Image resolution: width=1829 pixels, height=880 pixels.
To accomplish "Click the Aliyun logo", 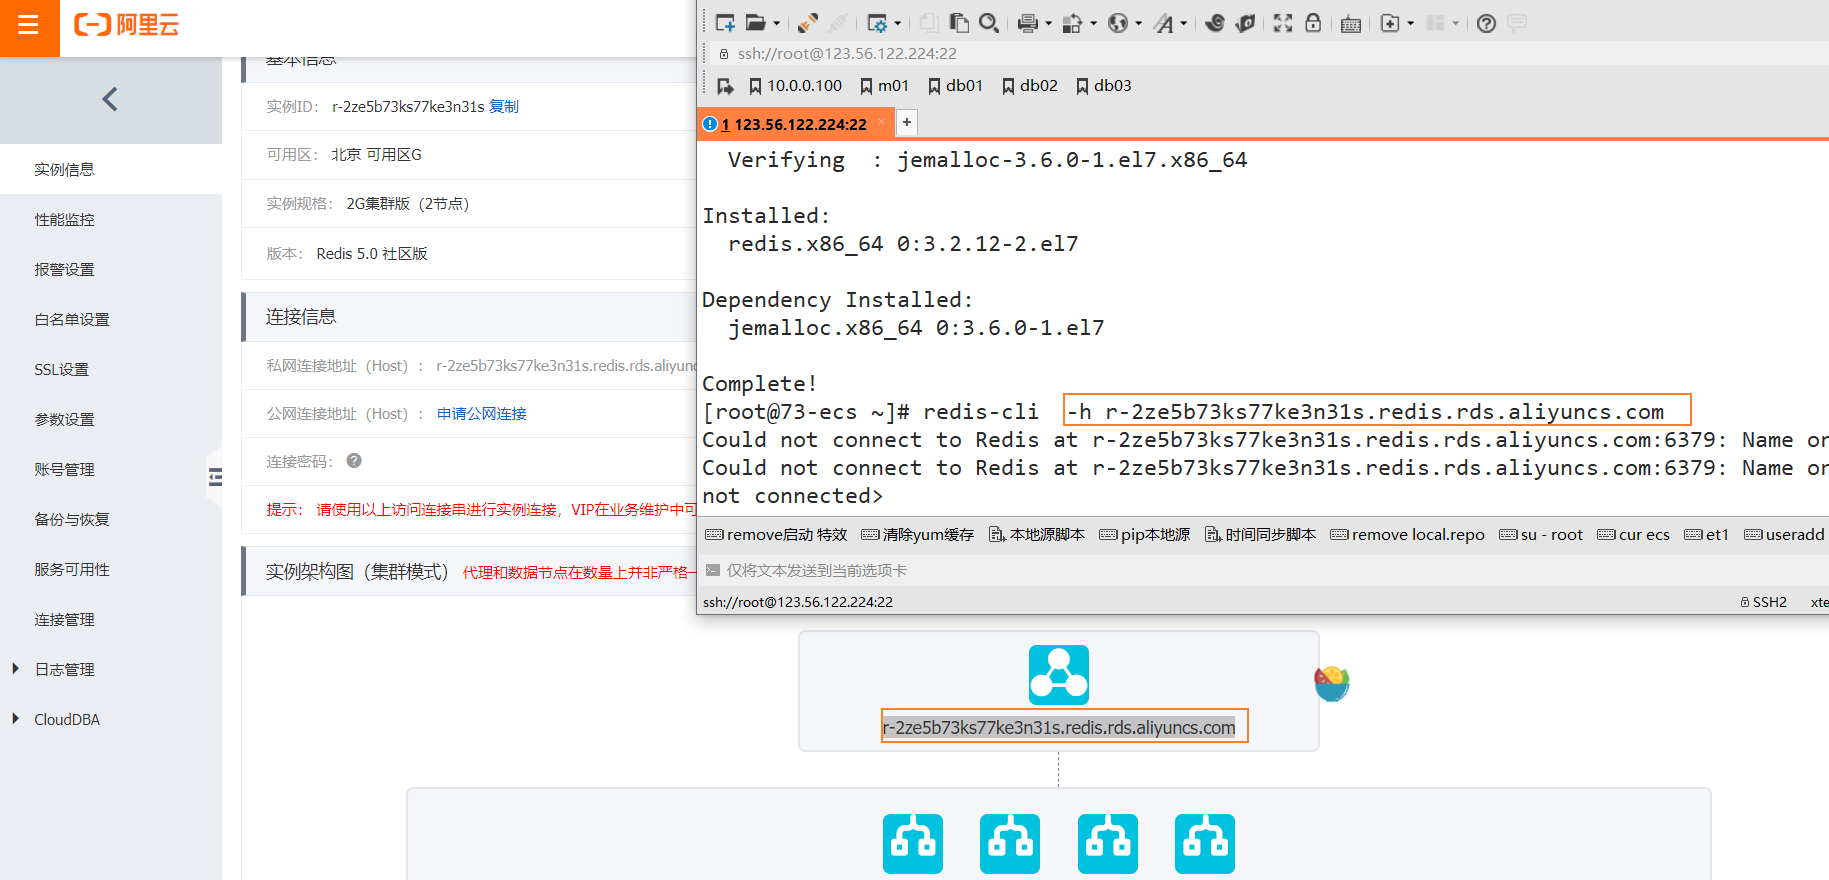I will (x=127, y=25).
